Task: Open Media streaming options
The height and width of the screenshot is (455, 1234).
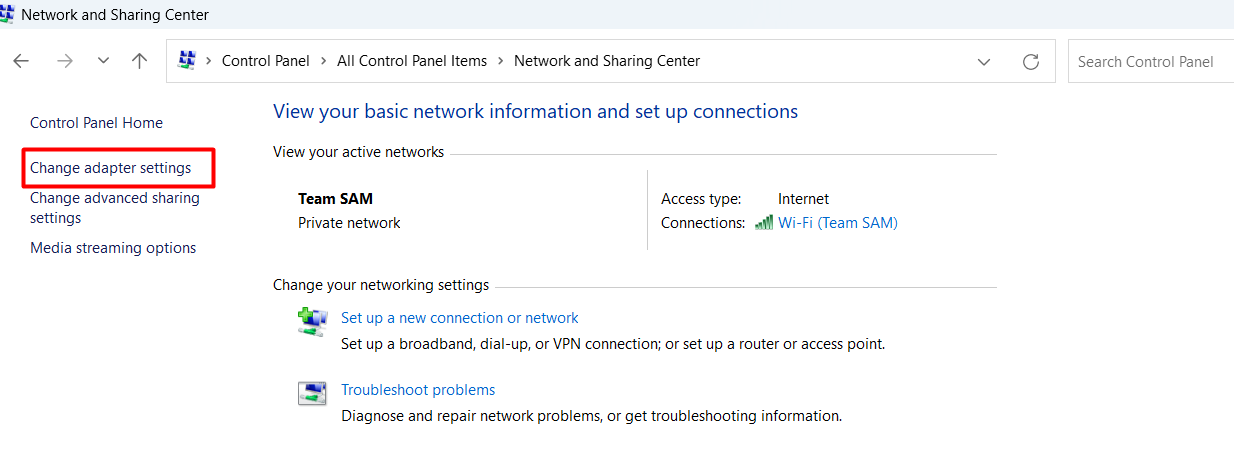Action: coord(113,248)
